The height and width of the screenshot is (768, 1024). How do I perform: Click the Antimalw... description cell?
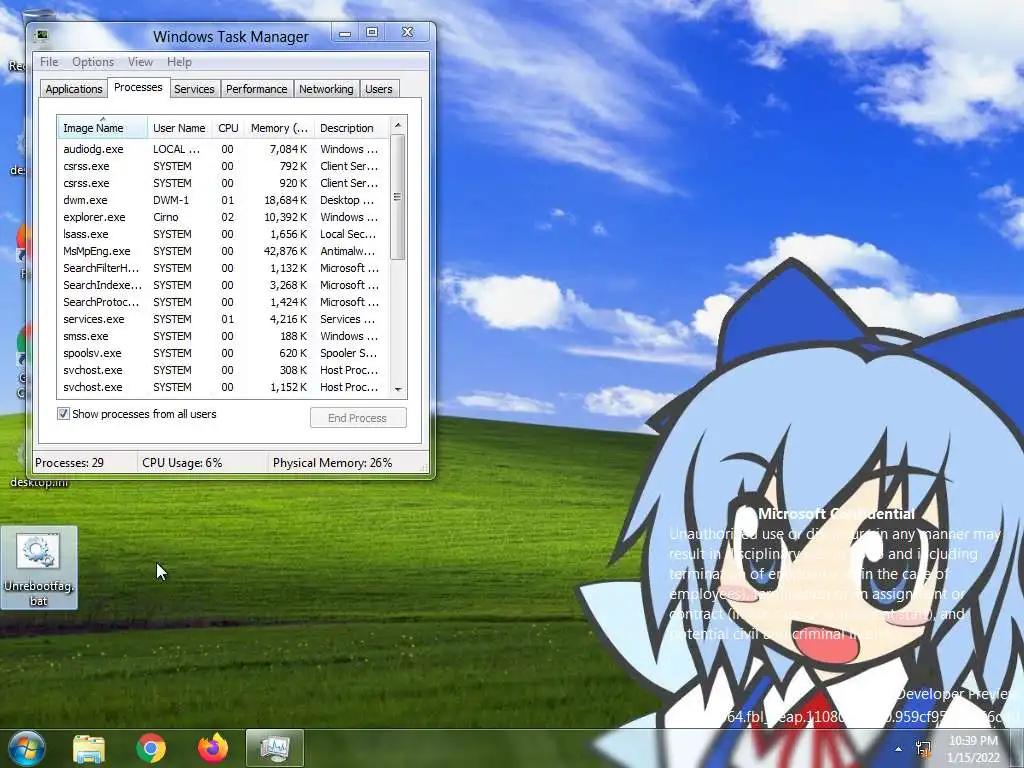(348, 251)
